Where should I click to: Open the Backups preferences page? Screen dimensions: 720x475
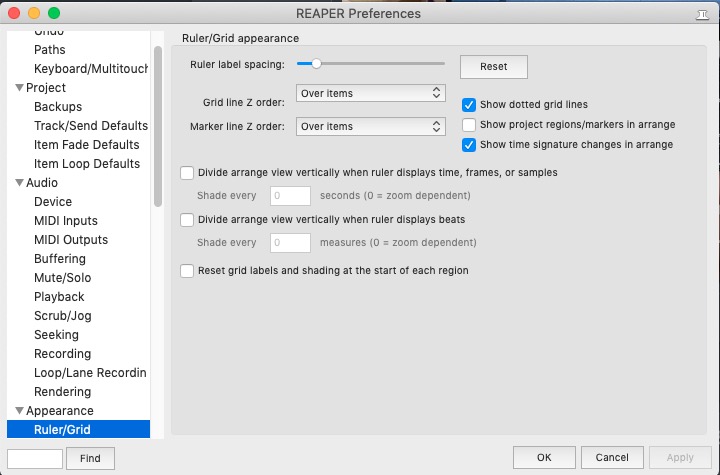tap(58, 107)
